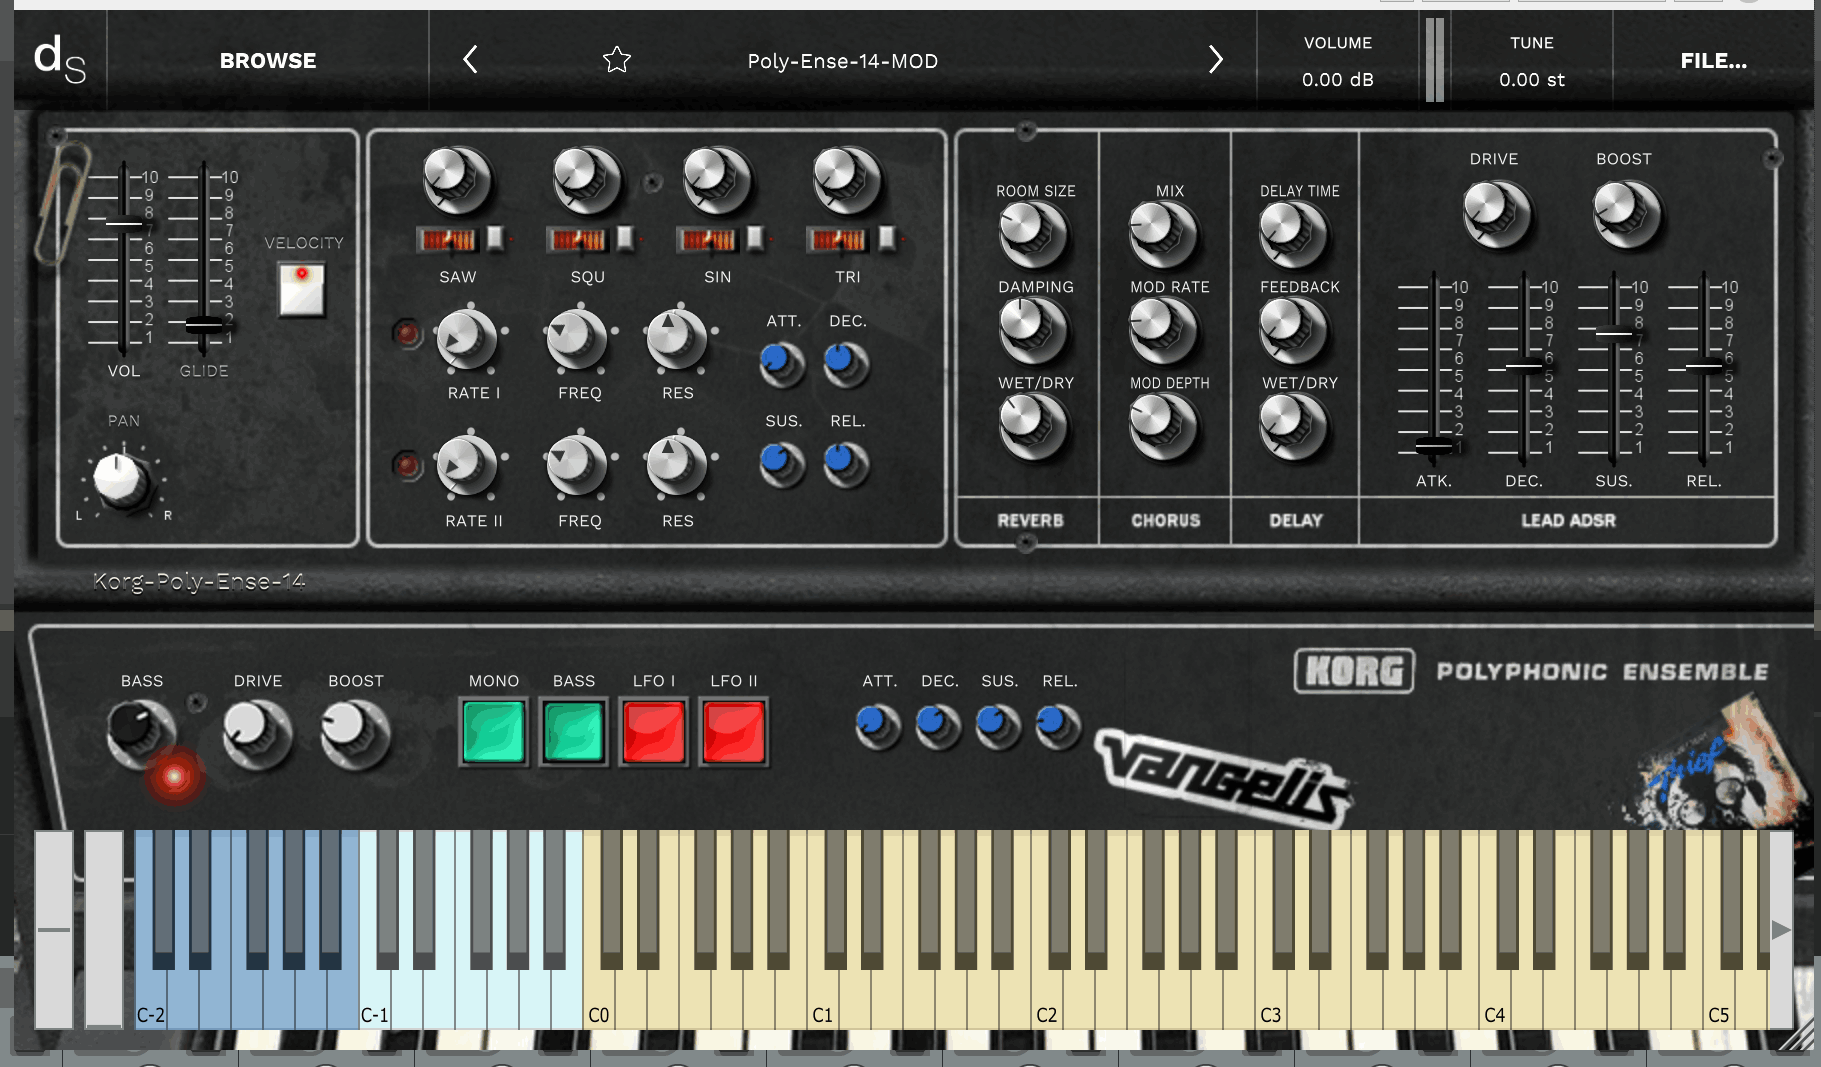The width and height of the screenshot is (1821, 1067).
Task: Click the DELAY TIME knob
Action: 1293,234
